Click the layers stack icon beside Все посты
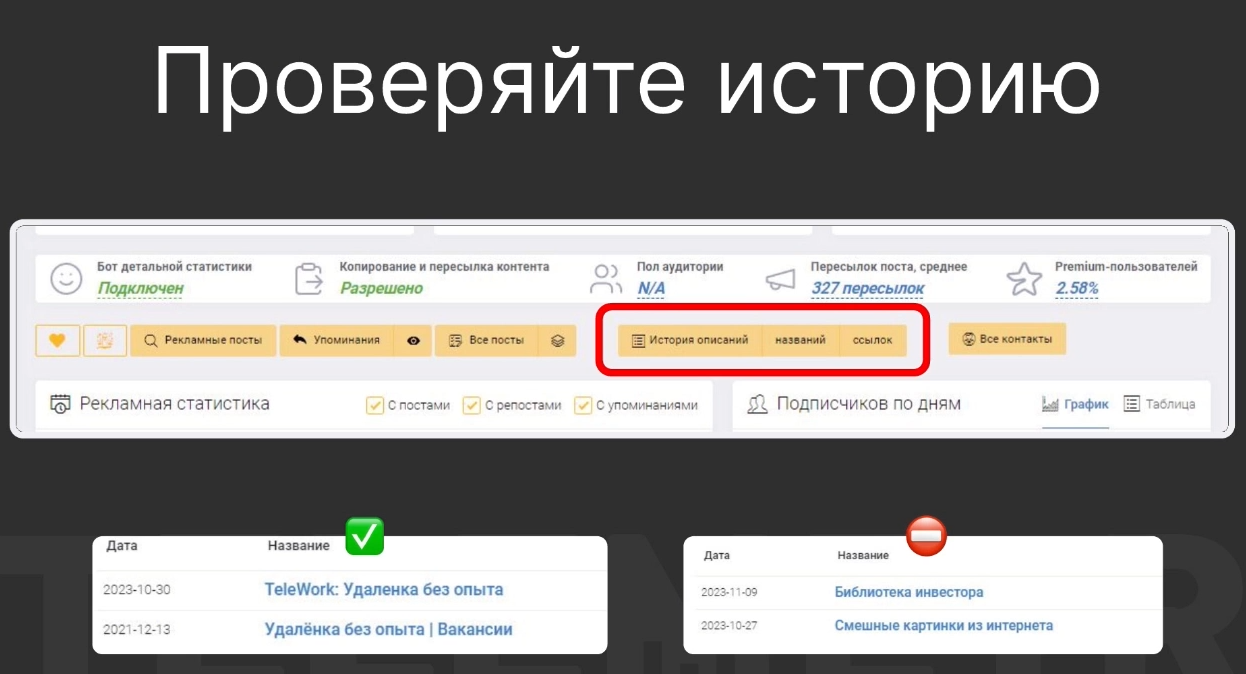Image resolution: width=1246 pixels, height=674 pixels. coord(557,340)
